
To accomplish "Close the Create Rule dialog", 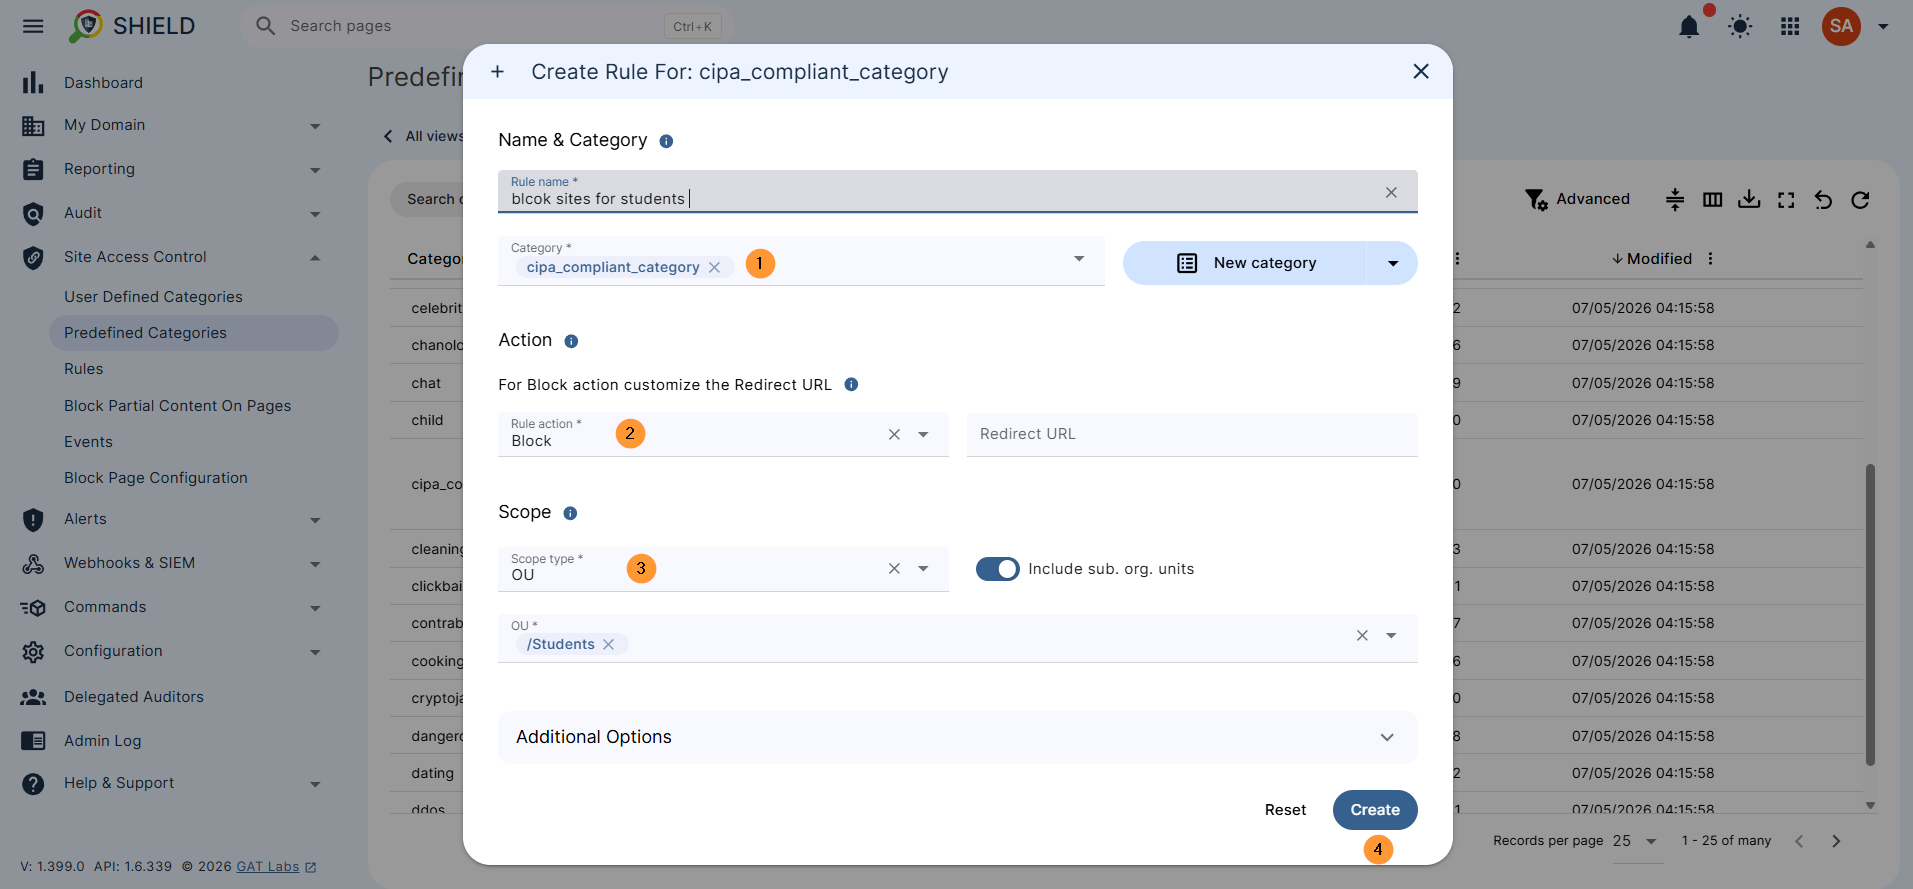I will point(1421,71).
